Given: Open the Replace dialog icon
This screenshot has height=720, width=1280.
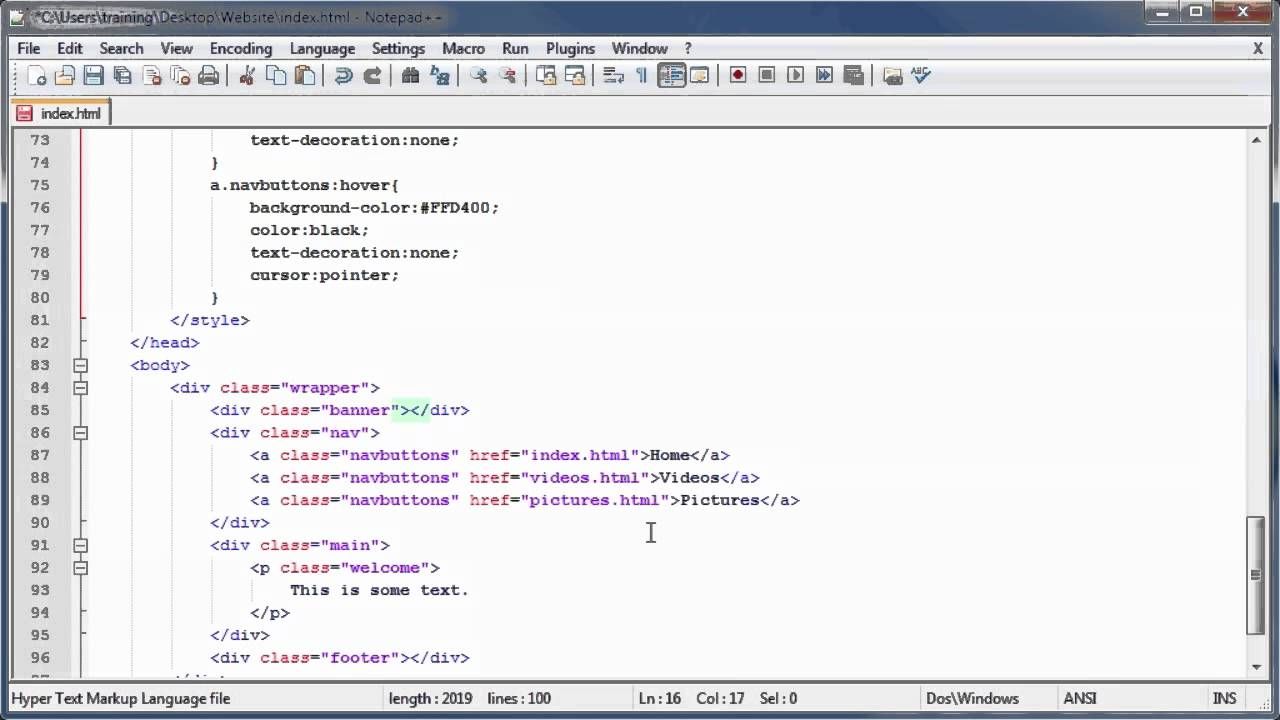Looking at the screenshot, I should [x=439, y=76].
